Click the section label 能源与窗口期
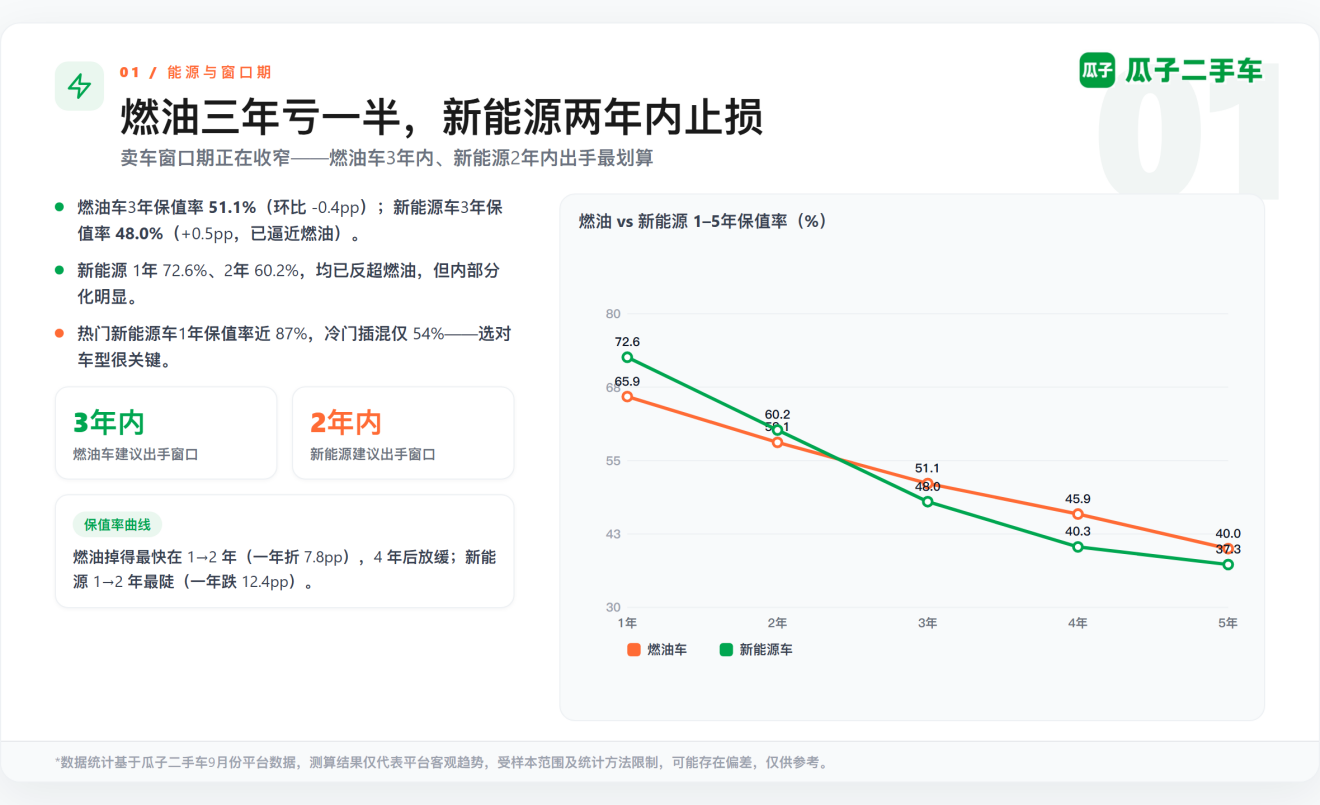The image size is (1320, 805). point(219,73)
